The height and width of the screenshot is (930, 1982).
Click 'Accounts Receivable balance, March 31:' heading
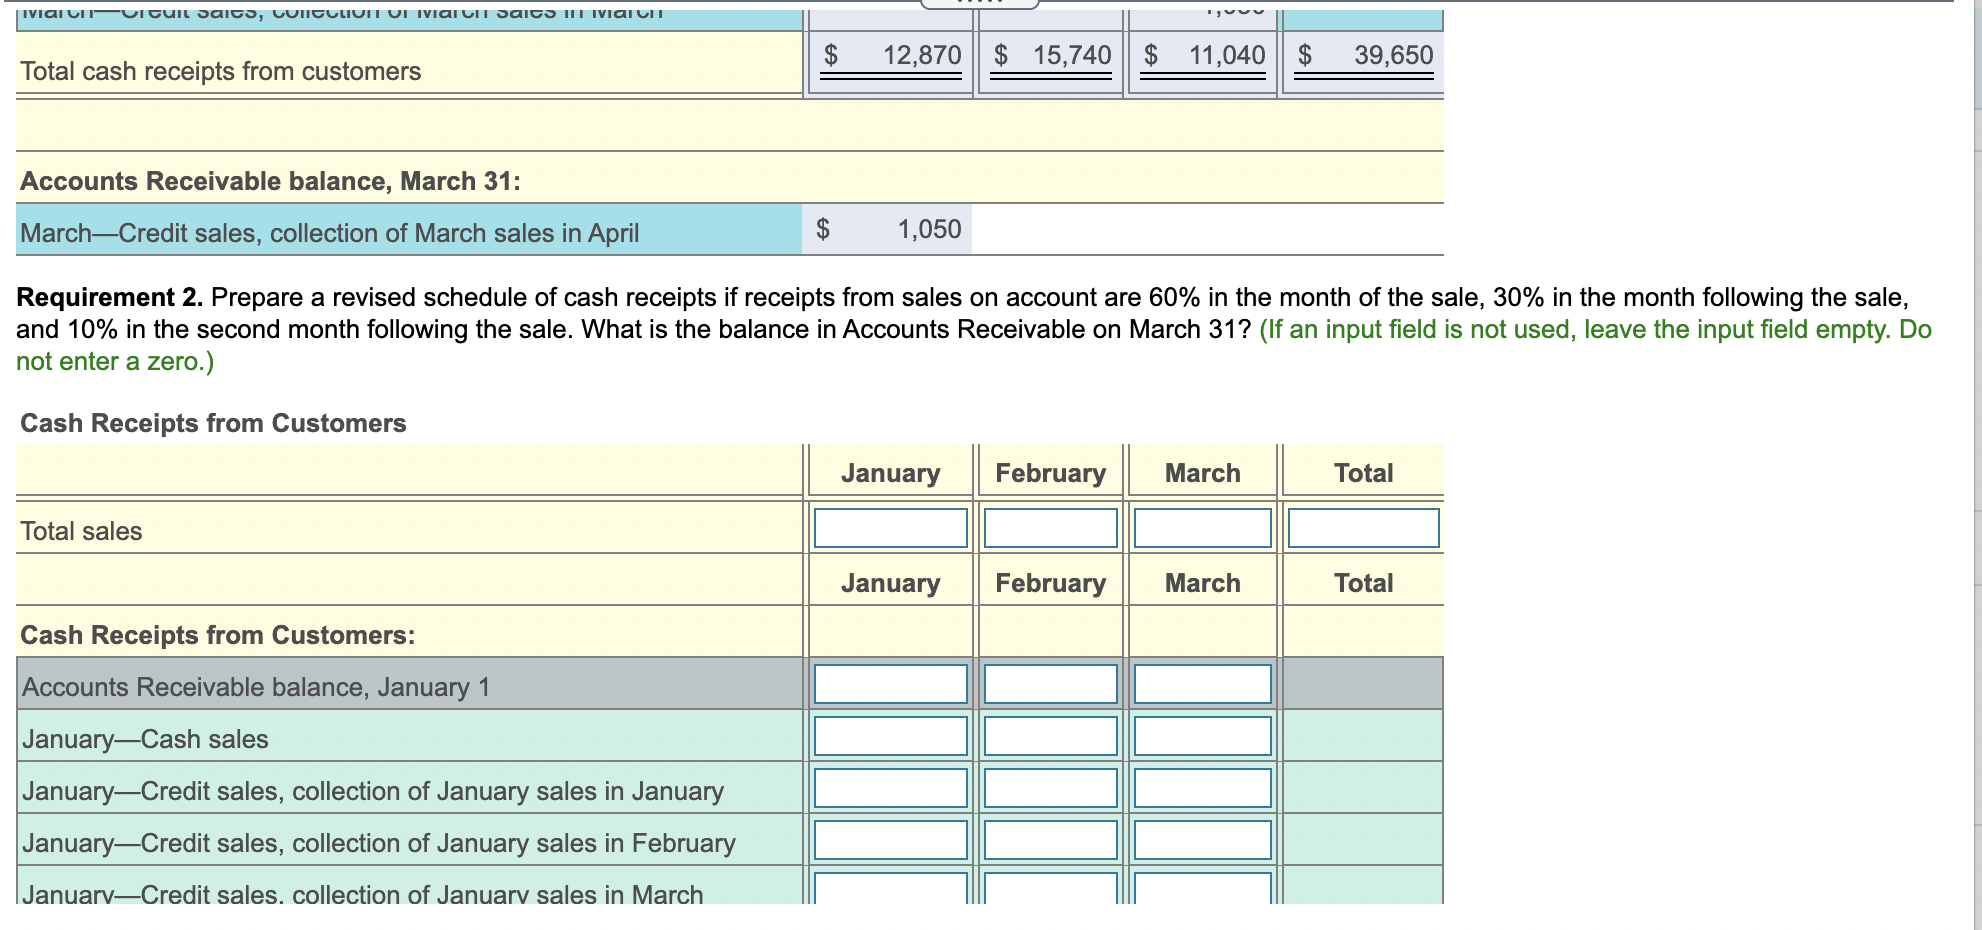point(270,181)
